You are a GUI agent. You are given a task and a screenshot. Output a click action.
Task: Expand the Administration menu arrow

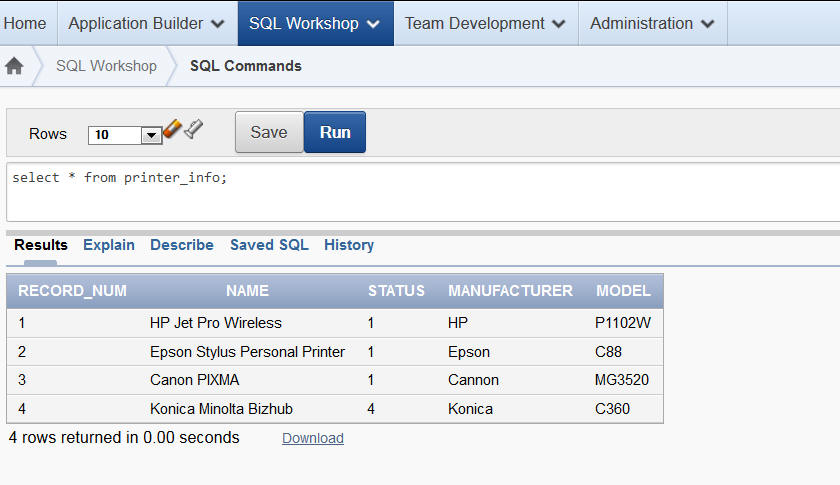[708, 24]
